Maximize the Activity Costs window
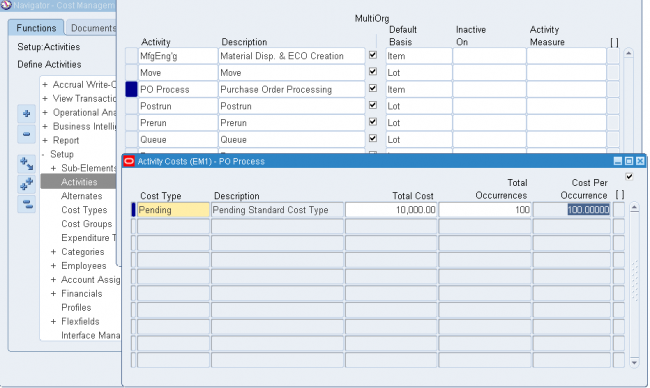Viewport: 650px width, 388px height. 629,161
